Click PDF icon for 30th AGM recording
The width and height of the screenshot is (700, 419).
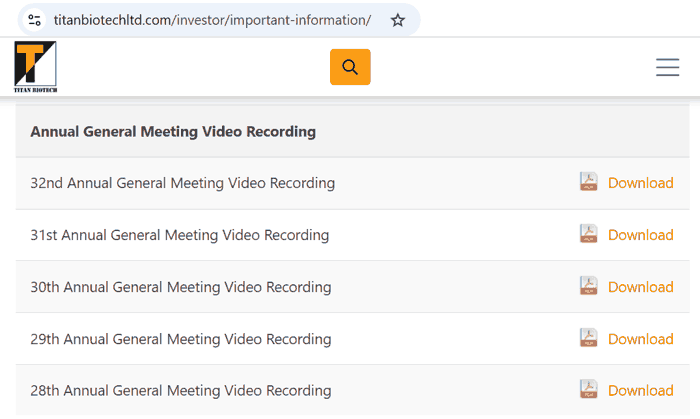click(588, 286)
